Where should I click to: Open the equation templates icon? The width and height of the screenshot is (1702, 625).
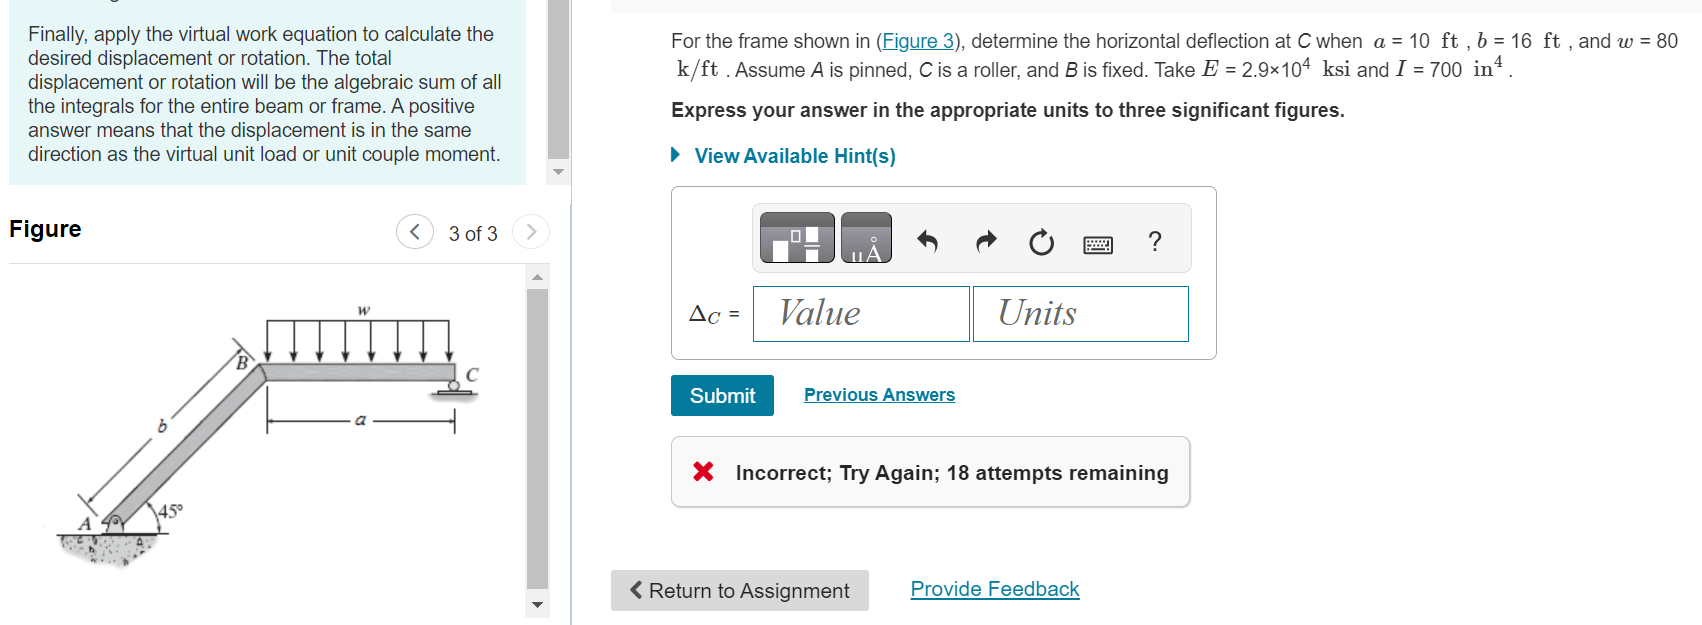tap(797, 238)
